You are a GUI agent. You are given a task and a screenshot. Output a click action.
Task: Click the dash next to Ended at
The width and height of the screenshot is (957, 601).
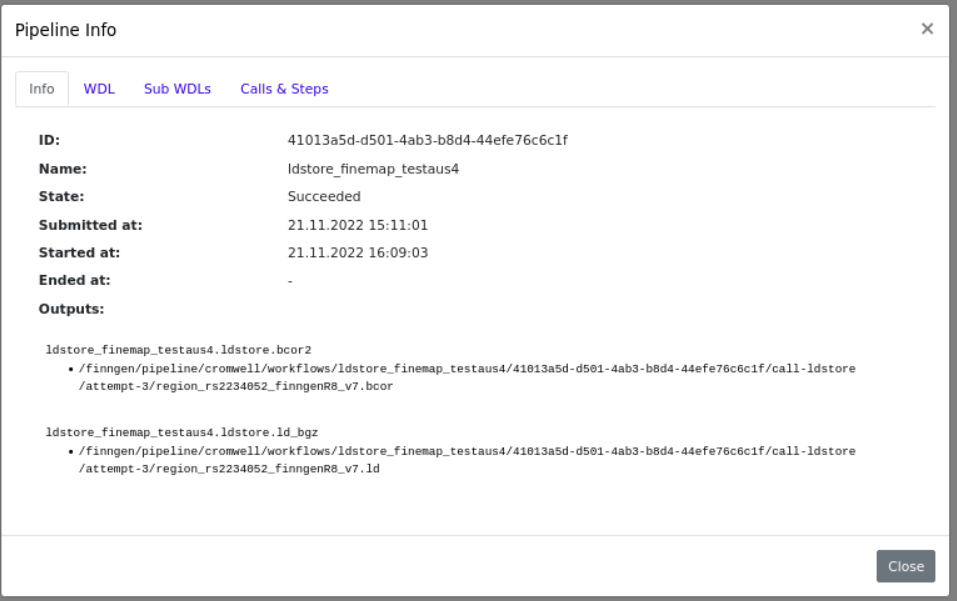click(x=290, y=281)
